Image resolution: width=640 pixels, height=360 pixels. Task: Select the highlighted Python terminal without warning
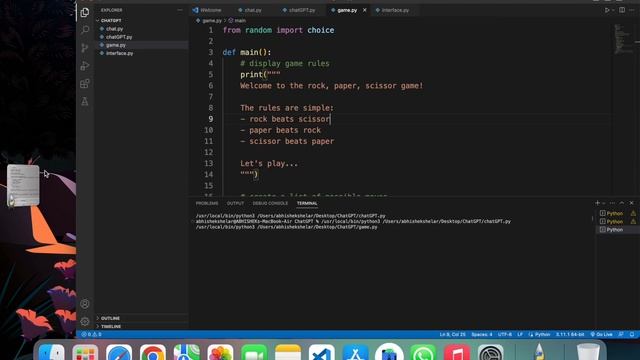click(616, 230)
